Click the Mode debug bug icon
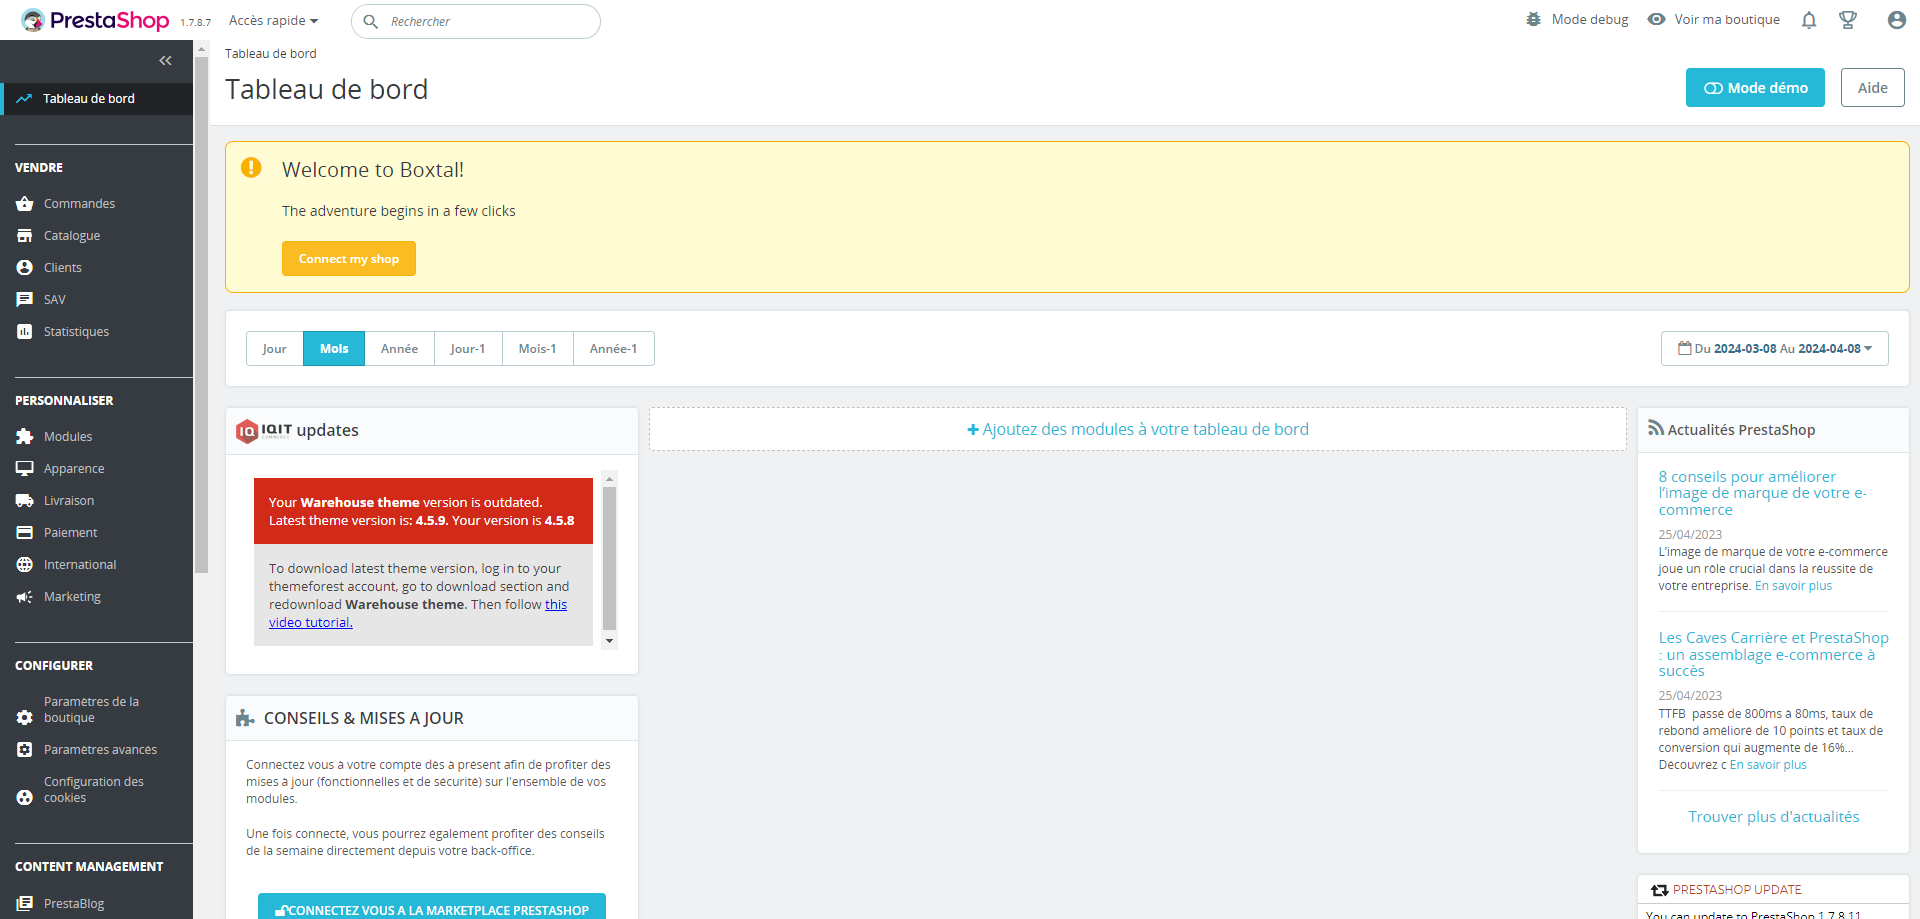This screenshot has height=919, width=1920. (1533, 19)
